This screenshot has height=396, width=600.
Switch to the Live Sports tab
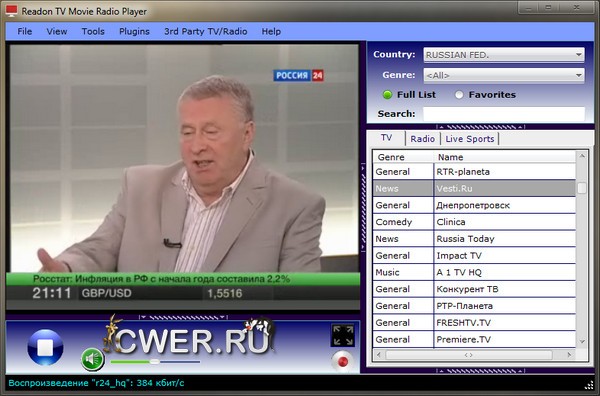point(470,139)
